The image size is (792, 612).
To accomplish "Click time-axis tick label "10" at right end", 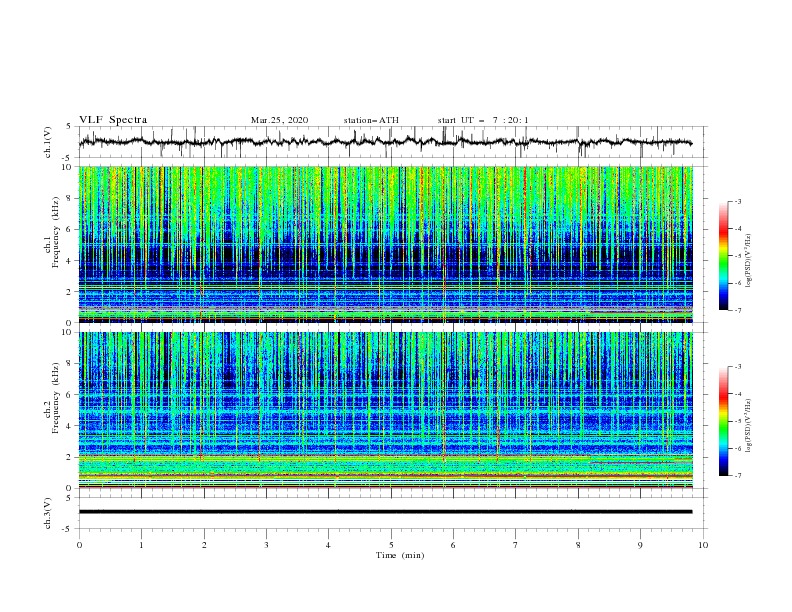I will (703, 545).
